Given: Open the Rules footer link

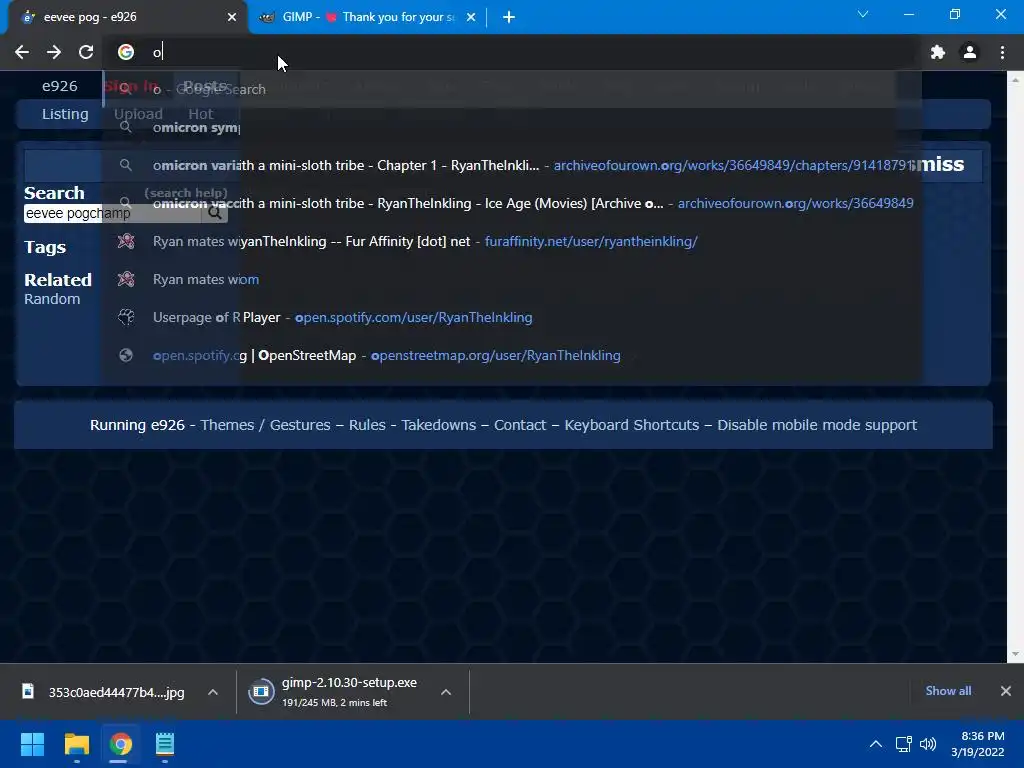Looking at the screenshot, I should point(367,425).
